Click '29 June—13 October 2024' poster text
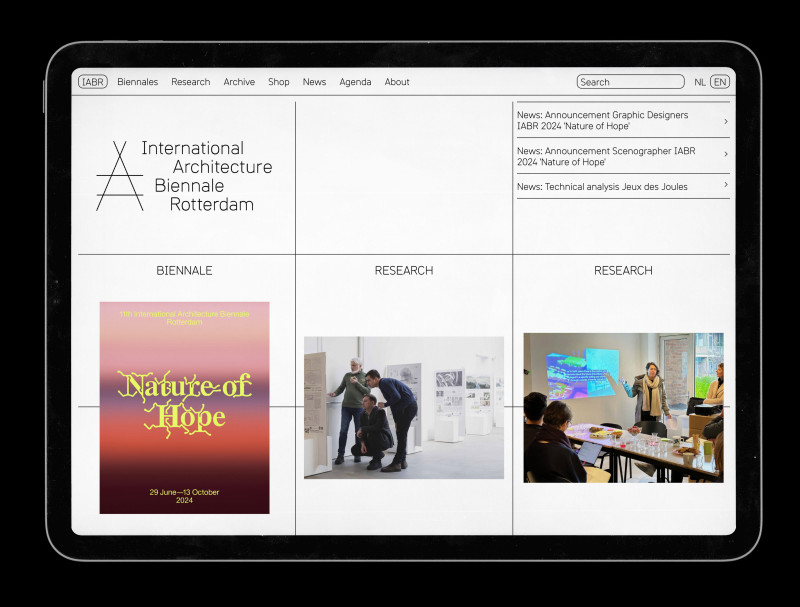This screenshot has width=800, height=607. [184, 496]
